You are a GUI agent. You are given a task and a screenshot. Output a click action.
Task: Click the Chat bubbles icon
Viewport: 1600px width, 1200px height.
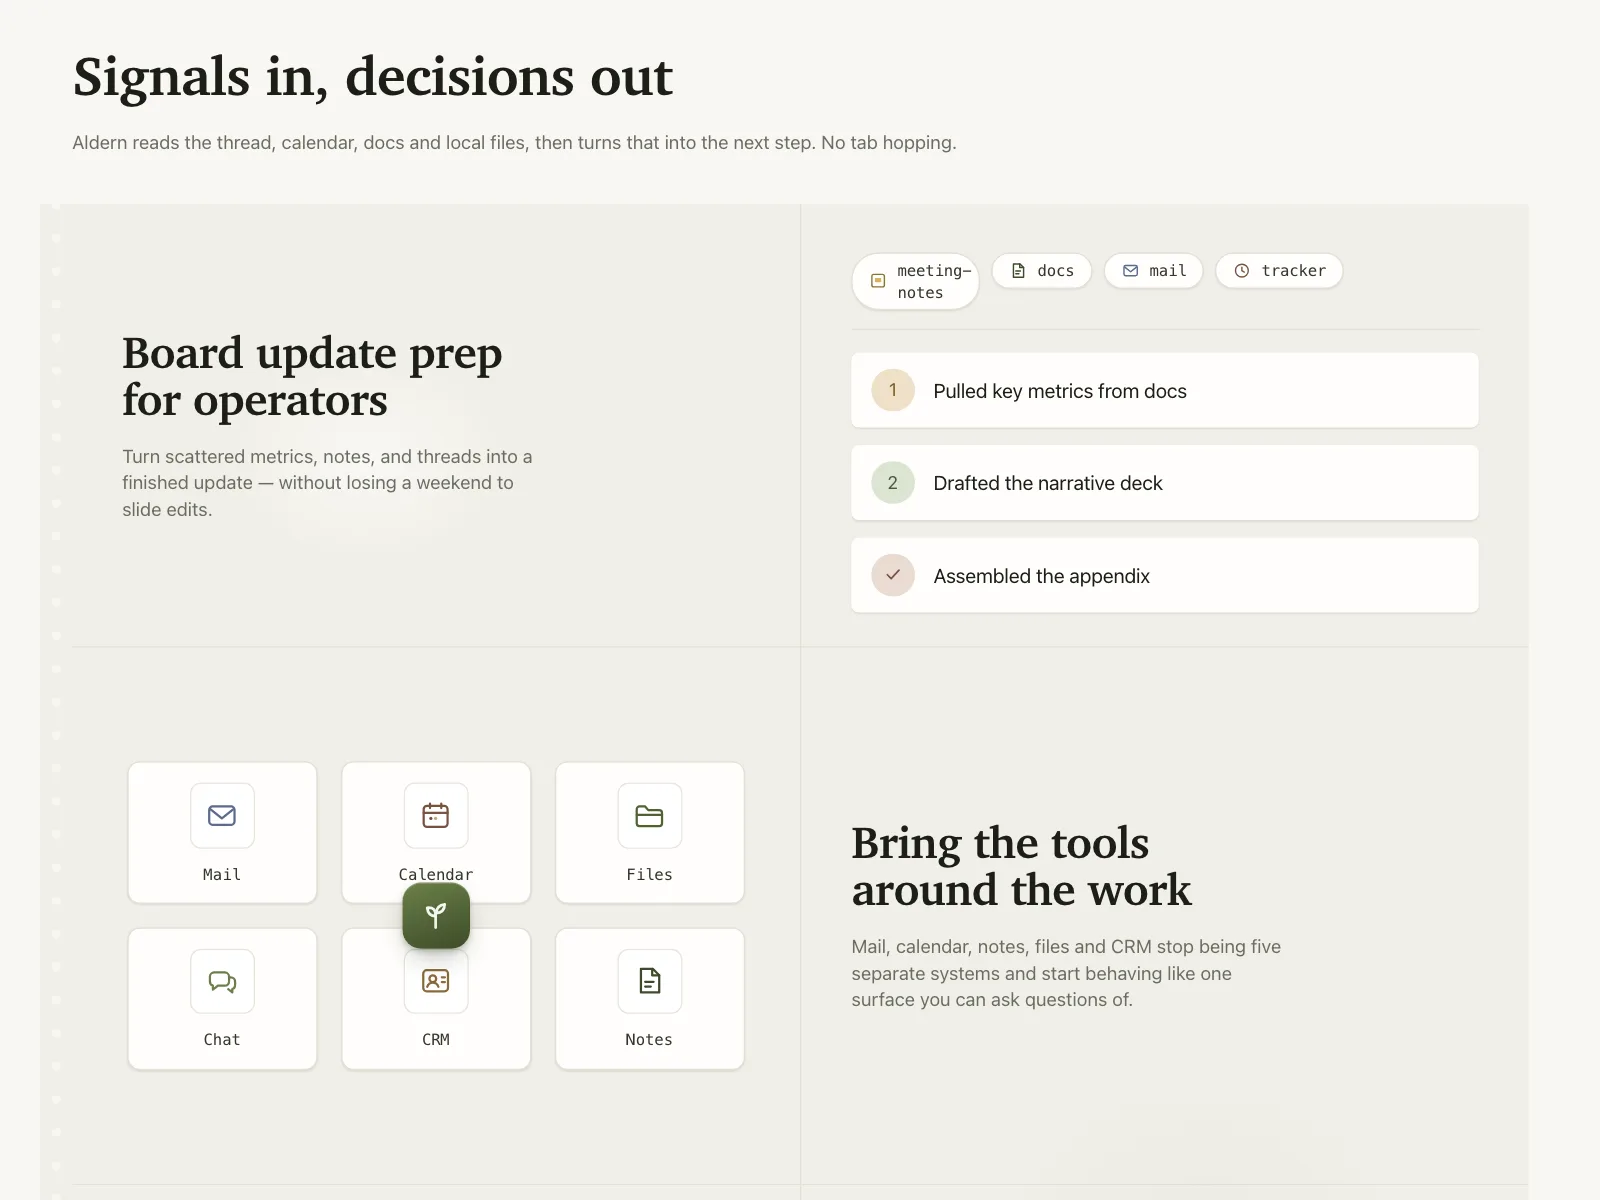click(222, 981)
